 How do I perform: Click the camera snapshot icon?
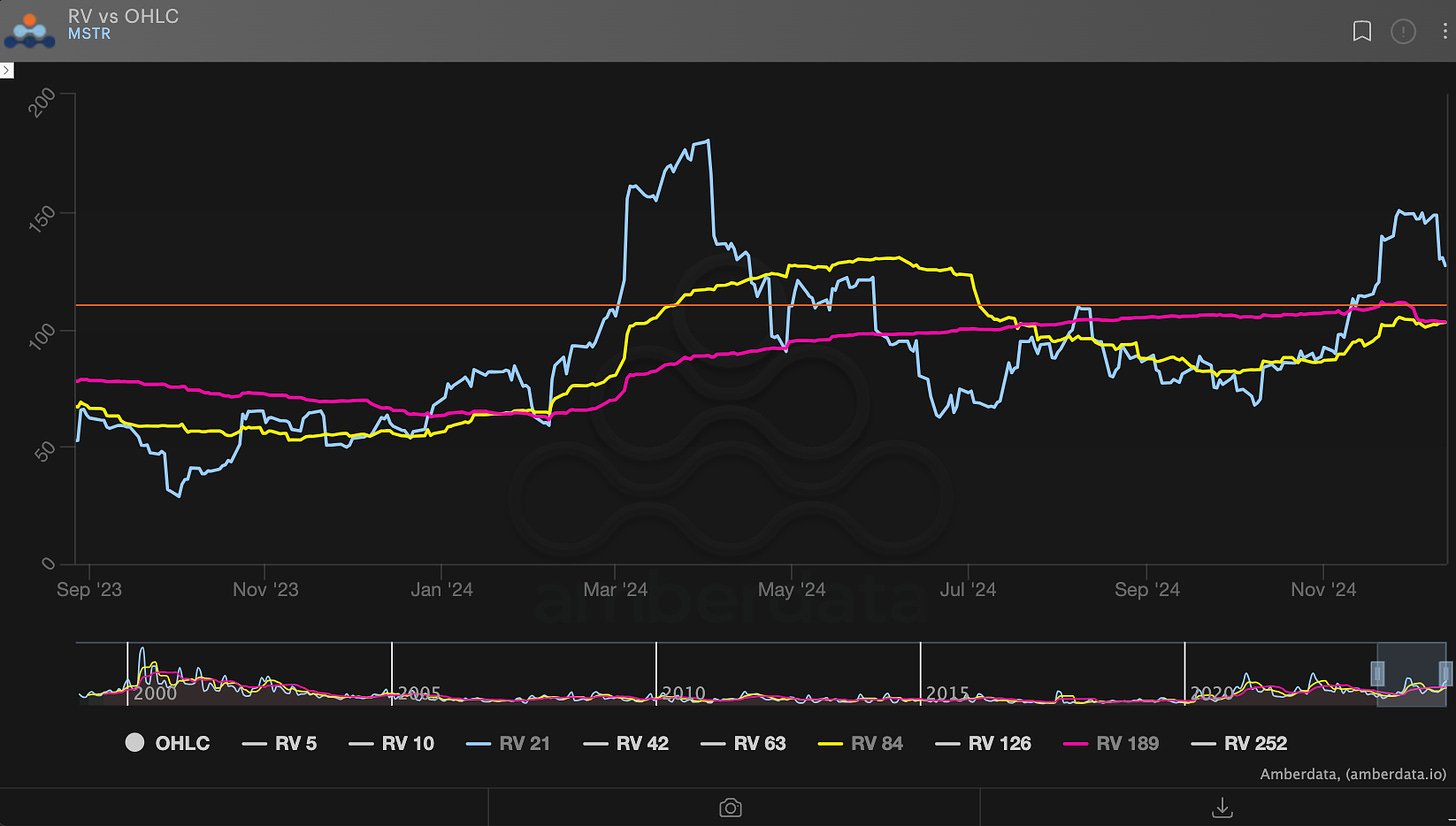pyautogui.click(x=731, y=807)
